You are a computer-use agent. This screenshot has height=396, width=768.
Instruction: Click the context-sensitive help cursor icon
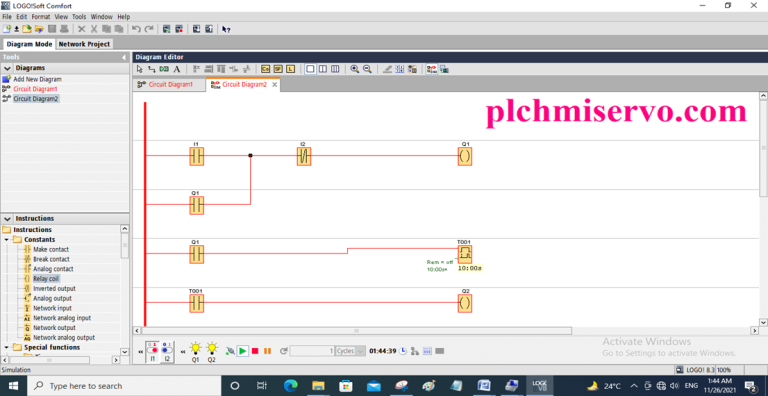226,29
